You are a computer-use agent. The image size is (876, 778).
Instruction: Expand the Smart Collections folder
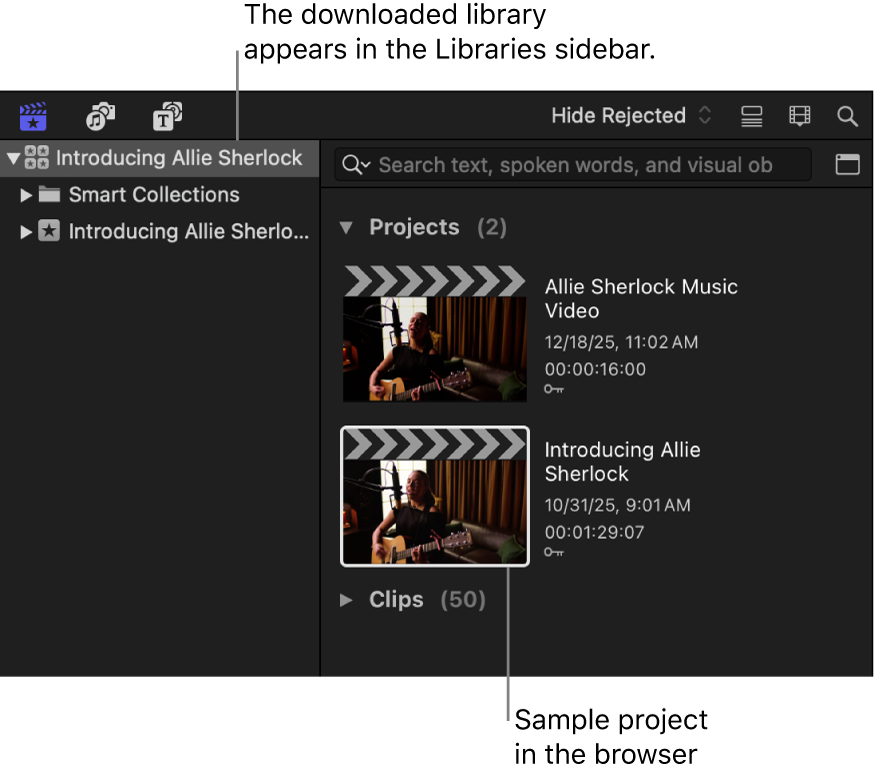click(x=26, y=195)
